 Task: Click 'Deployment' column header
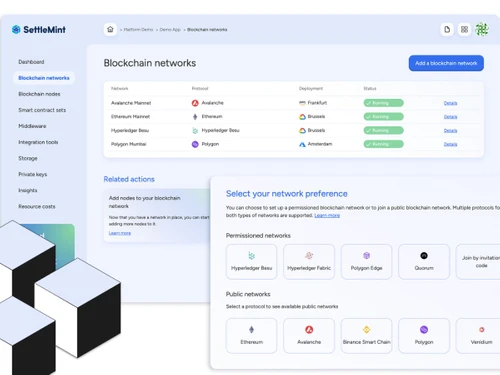pyautogui.click(x=311, y=88)
